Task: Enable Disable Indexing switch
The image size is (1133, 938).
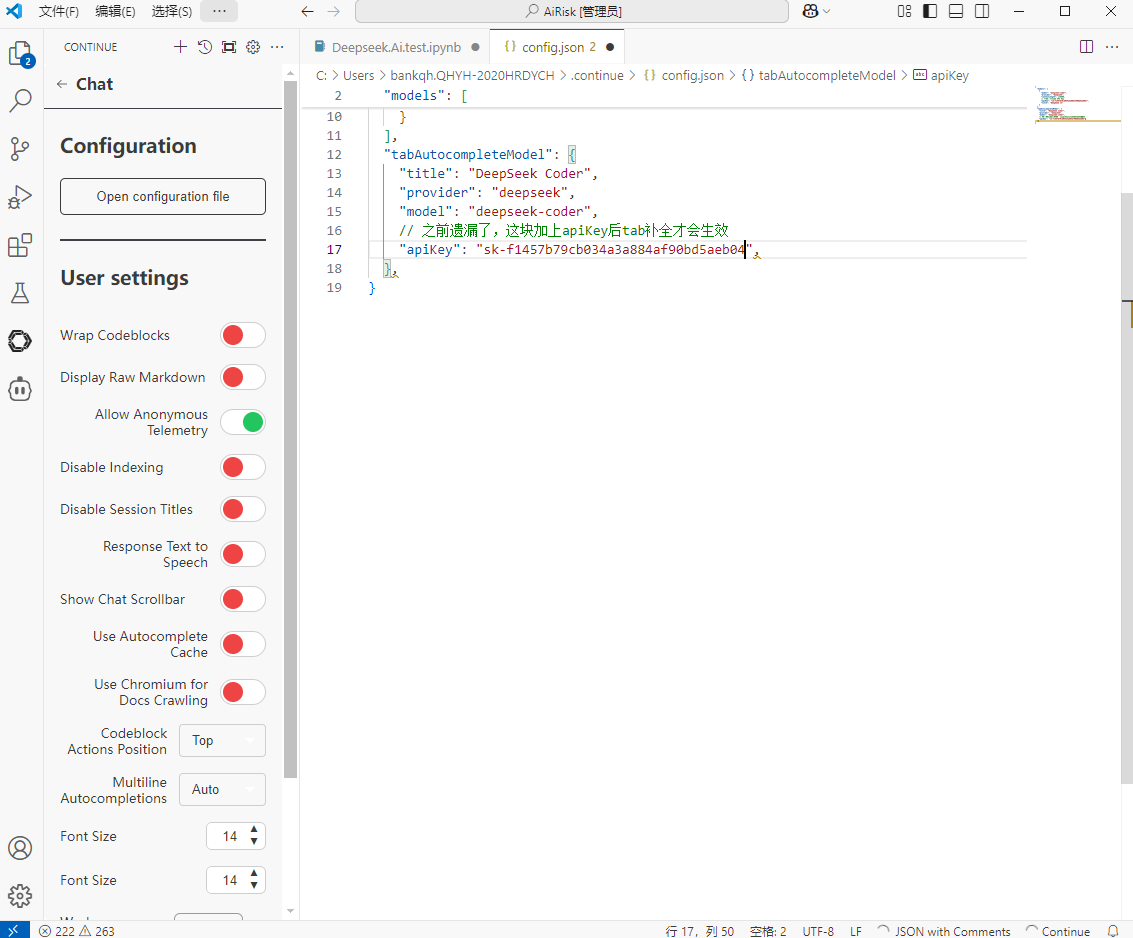Action: tap(243, 468)
